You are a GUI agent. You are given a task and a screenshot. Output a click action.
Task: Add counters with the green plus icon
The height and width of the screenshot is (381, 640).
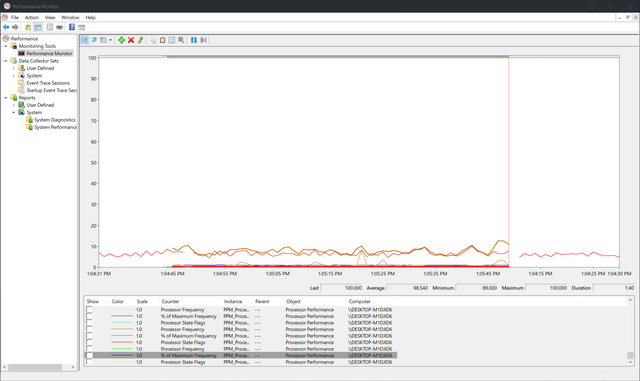121,40
